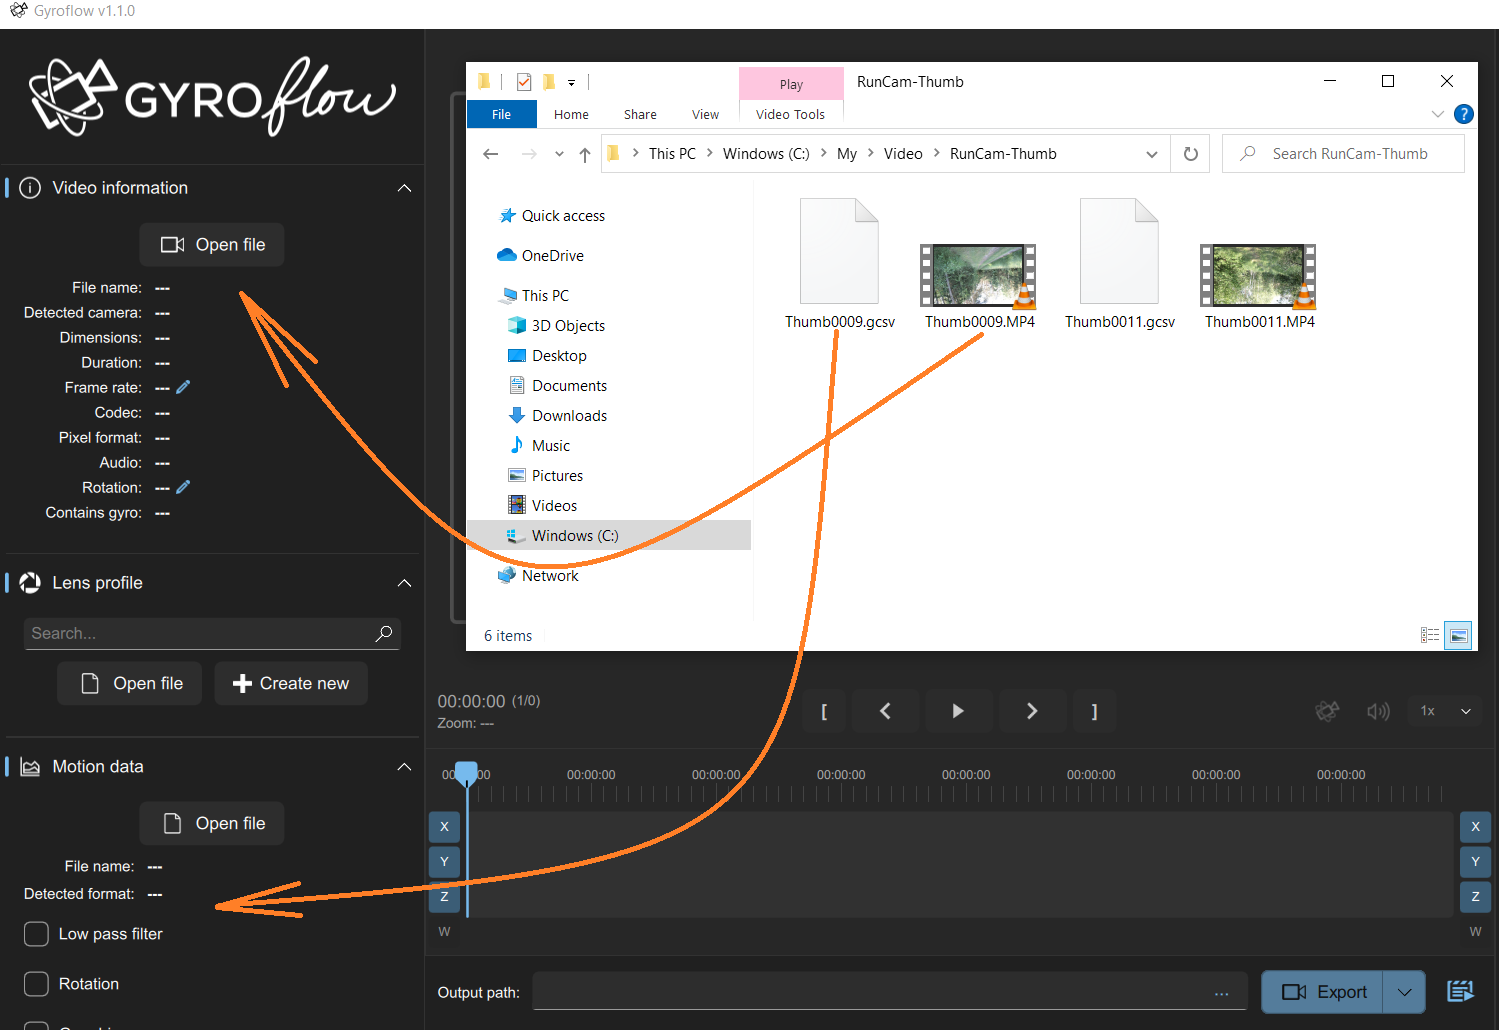Viewport: 1499px width, 1030px height.
Task: Browse output path with the ellipsis button
Action: pos(1221,993)
